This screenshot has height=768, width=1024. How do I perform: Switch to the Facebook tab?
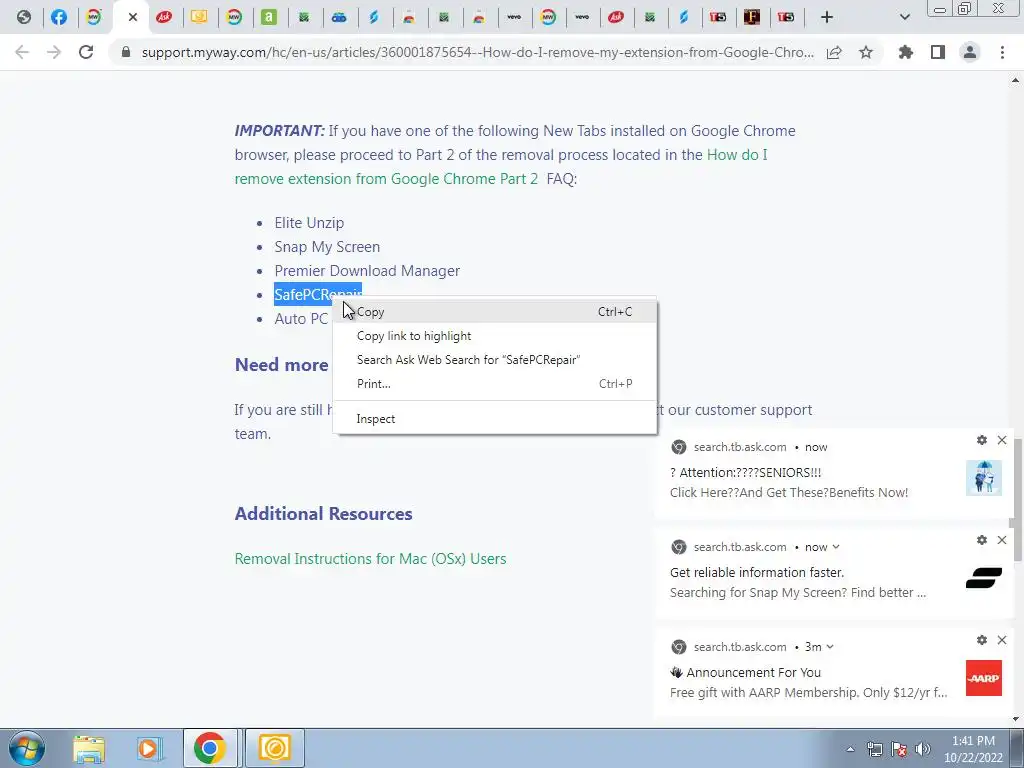[x=59, y=17]
